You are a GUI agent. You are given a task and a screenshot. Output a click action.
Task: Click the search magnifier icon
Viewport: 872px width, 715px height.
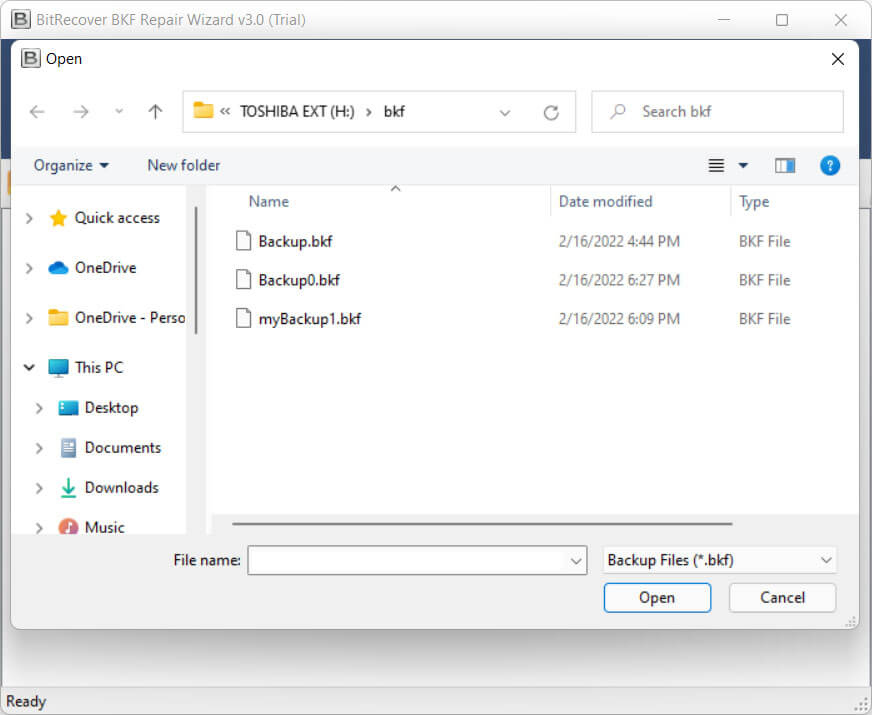click(x=618, y=112)
